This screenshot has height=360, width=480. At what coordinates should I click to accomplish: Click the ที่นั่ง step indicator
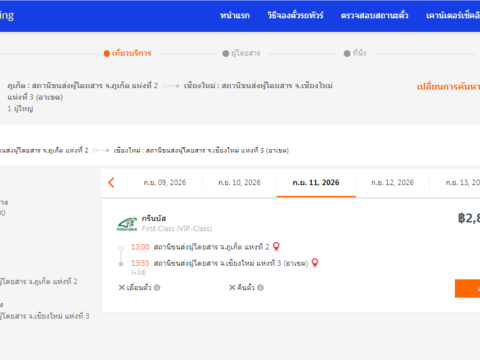355,53
